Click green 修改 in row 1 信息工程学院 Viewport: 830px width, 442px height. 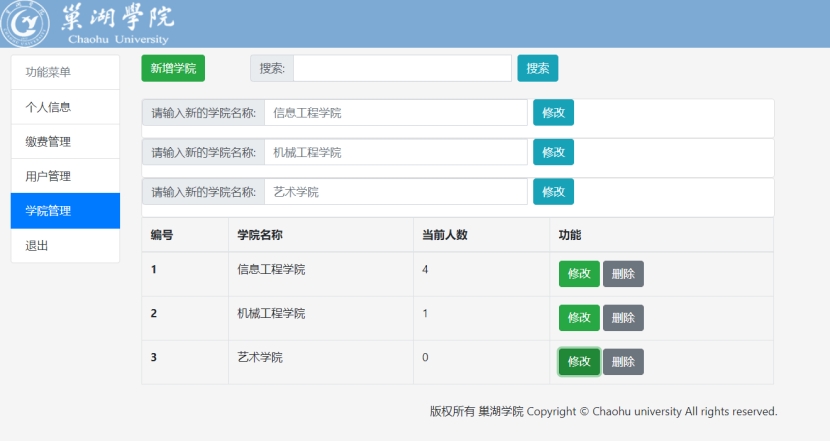click(579, 274)
